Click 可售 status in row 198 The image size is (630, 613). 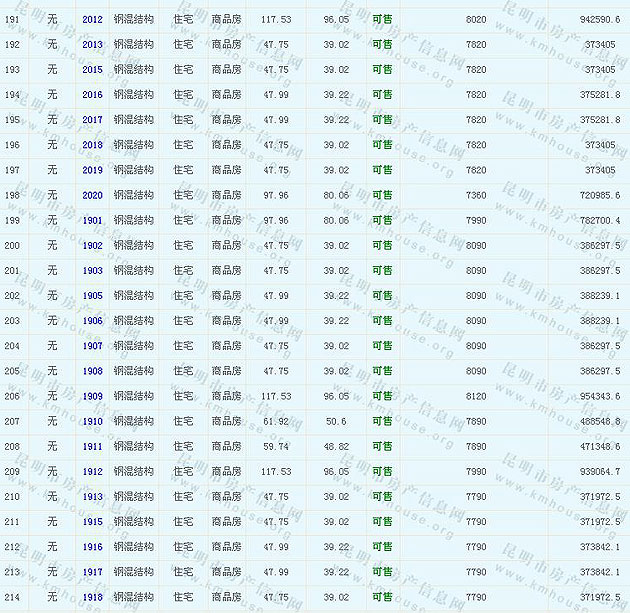point(382,195)
